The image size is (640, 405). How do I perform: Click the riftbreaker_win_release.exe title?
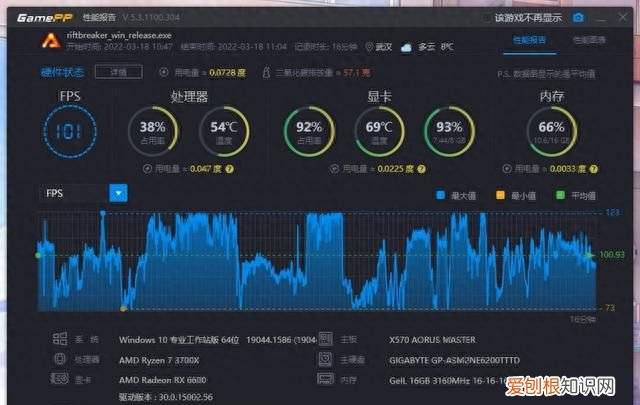[x=119, y=36]
